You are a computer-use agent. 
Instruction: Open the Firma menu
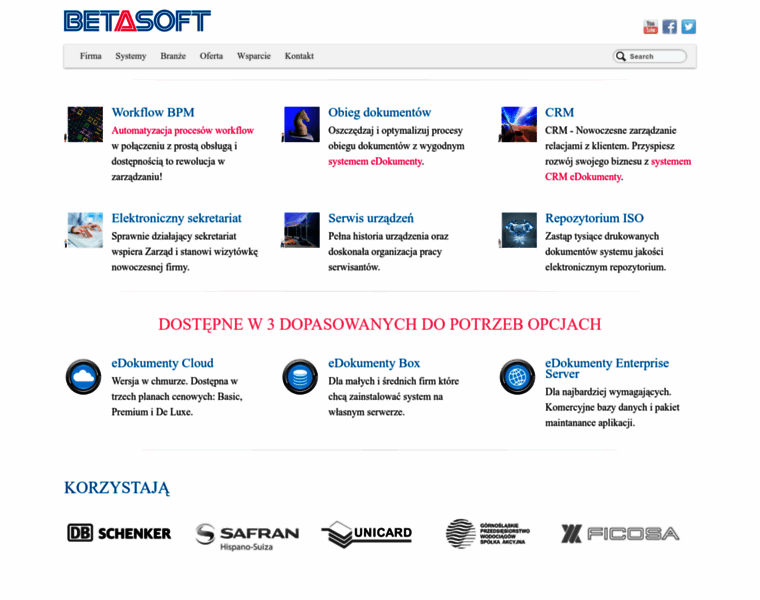pyautogui.click(x=91, y=56)
